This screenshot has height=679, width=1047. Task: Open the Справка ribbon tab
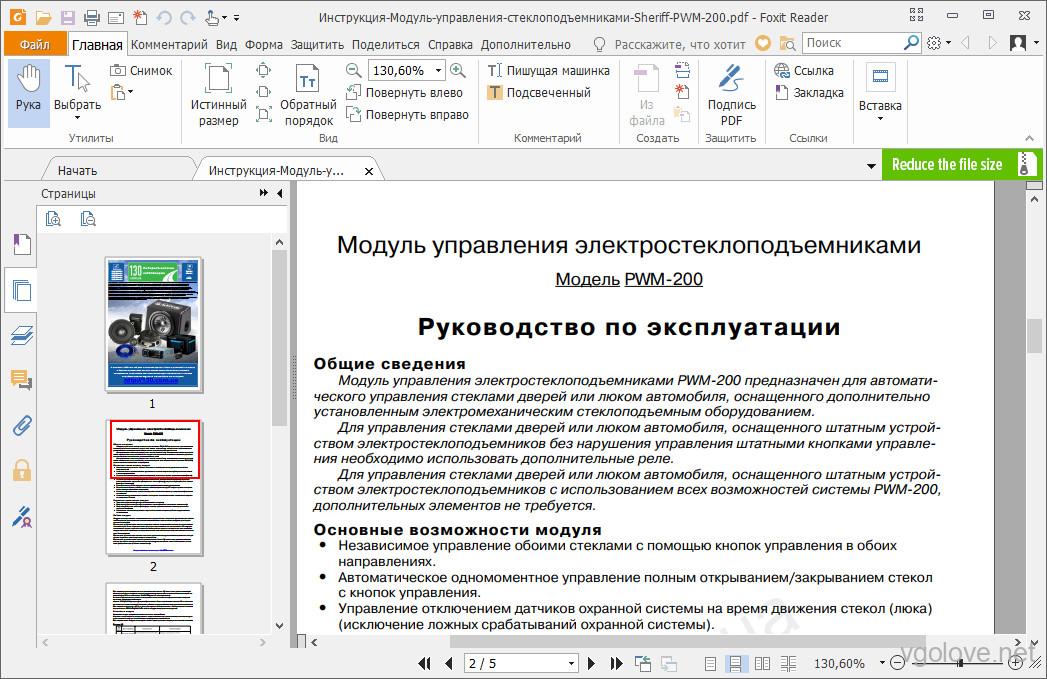coord(450,44)
